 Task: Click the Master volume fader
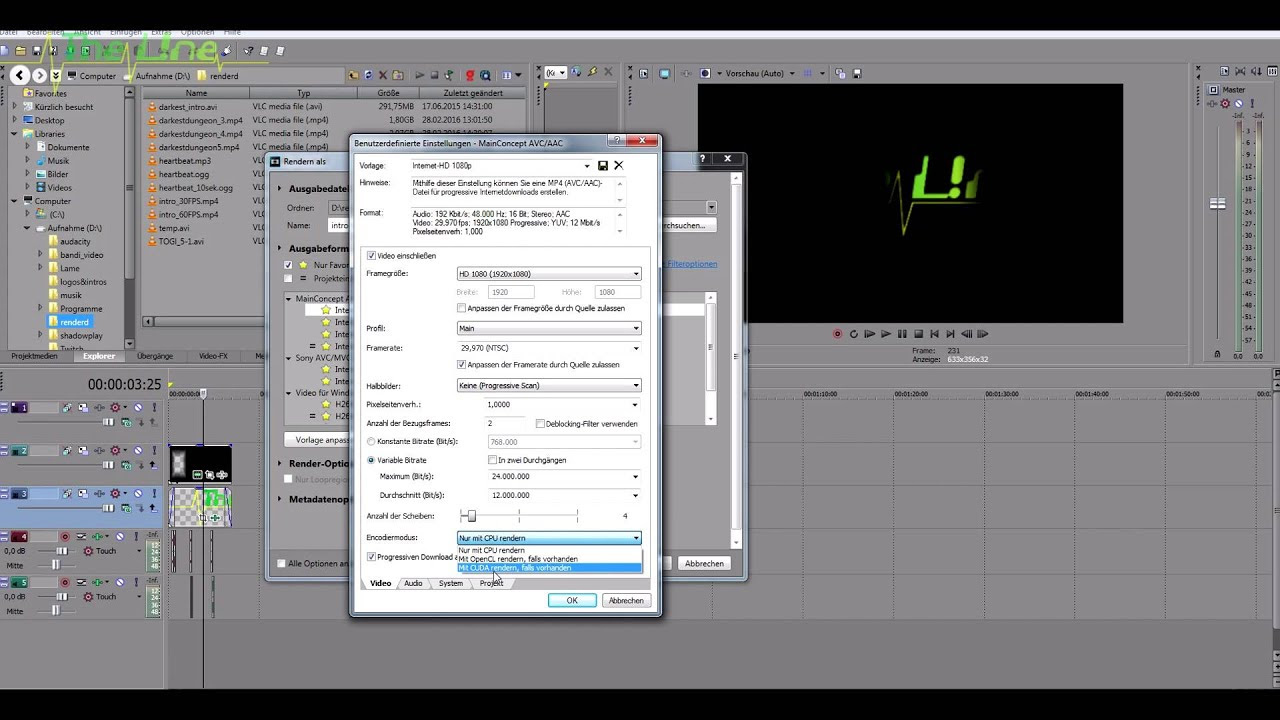point(1217,203)
